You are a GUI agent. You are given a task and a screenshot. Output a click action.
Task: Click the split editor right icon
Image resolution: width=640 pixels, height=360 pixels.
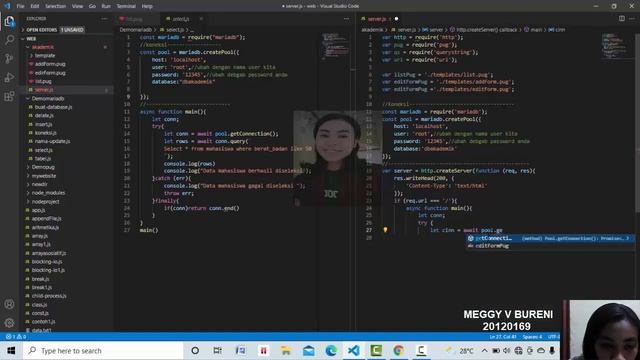click(x=622, y=19)
